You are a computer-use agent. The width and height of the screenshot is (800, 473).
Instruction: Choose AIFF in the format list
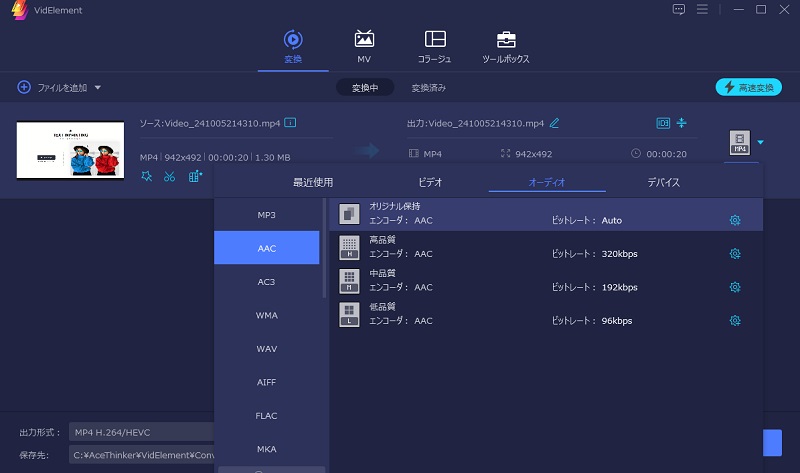pos(266,382)
